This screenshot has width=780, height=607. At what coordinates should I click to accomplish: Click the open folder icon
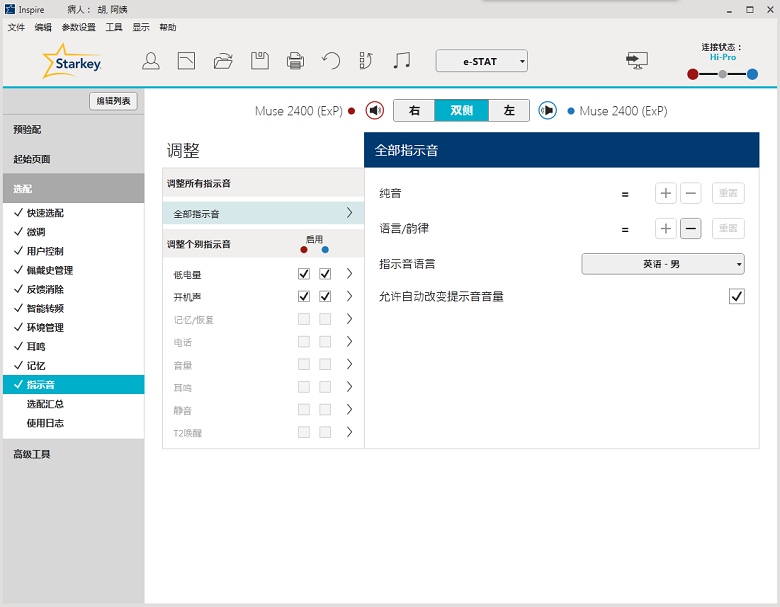tap(223, 61)
